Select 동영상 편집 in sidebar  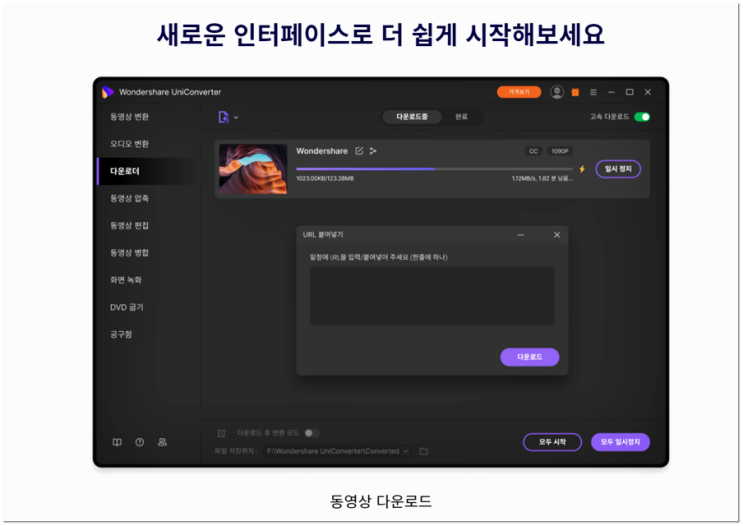point(129,226)
